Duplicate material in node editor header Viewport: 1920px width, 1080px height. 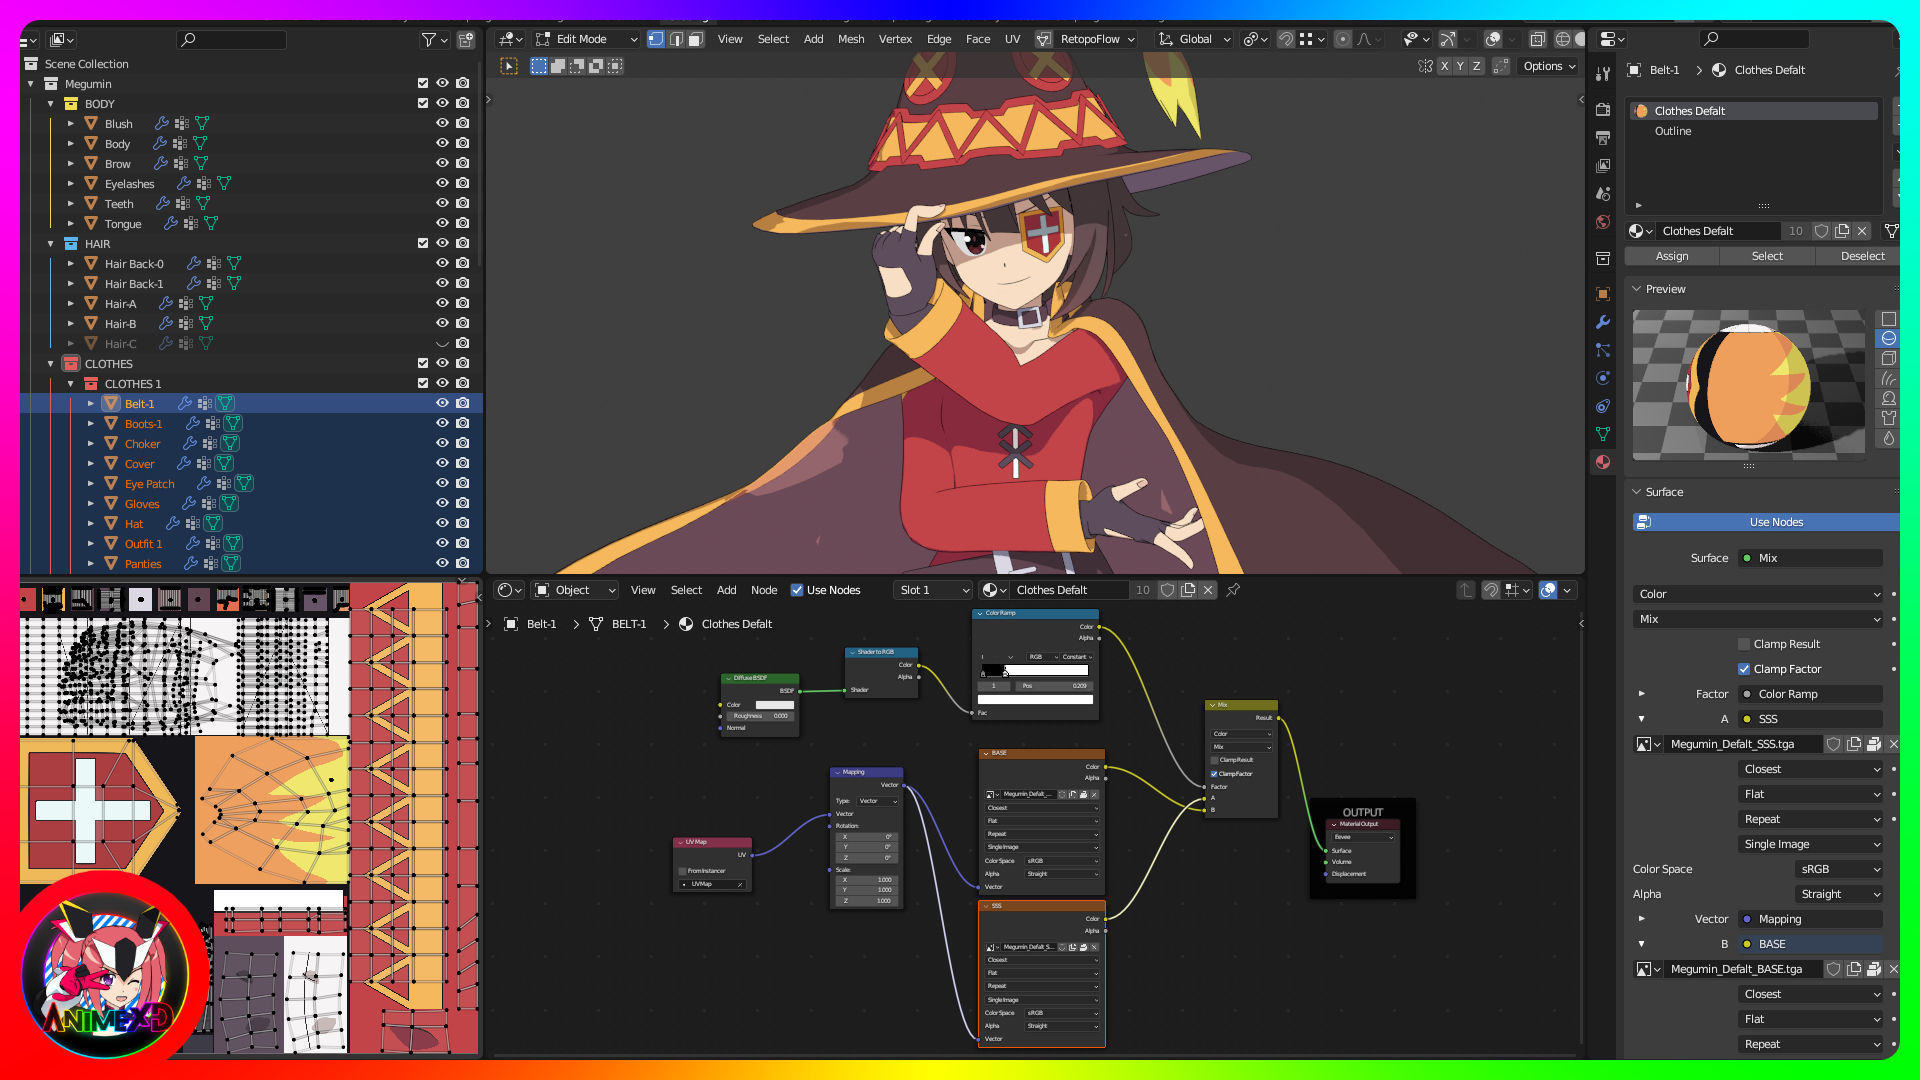click(1188, 590)
